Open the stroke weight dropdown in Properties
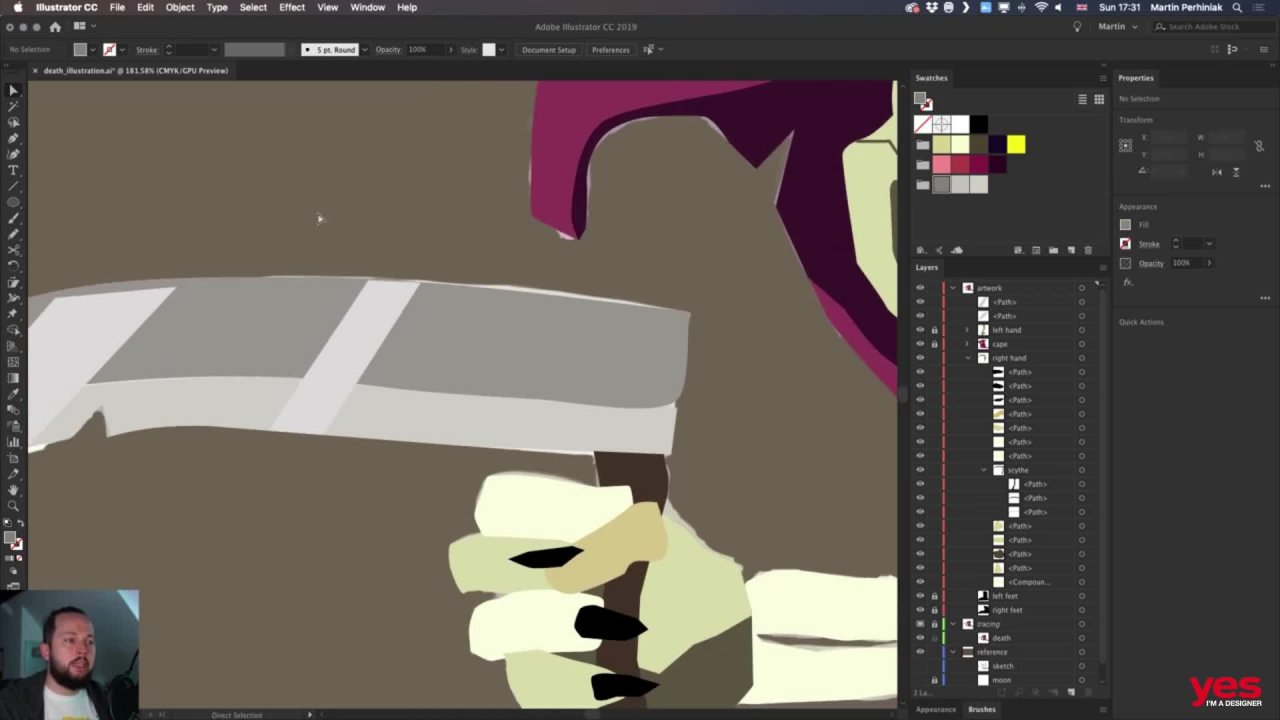Viewport: 1280px width, 720px height. click(x=1209, y=244)
